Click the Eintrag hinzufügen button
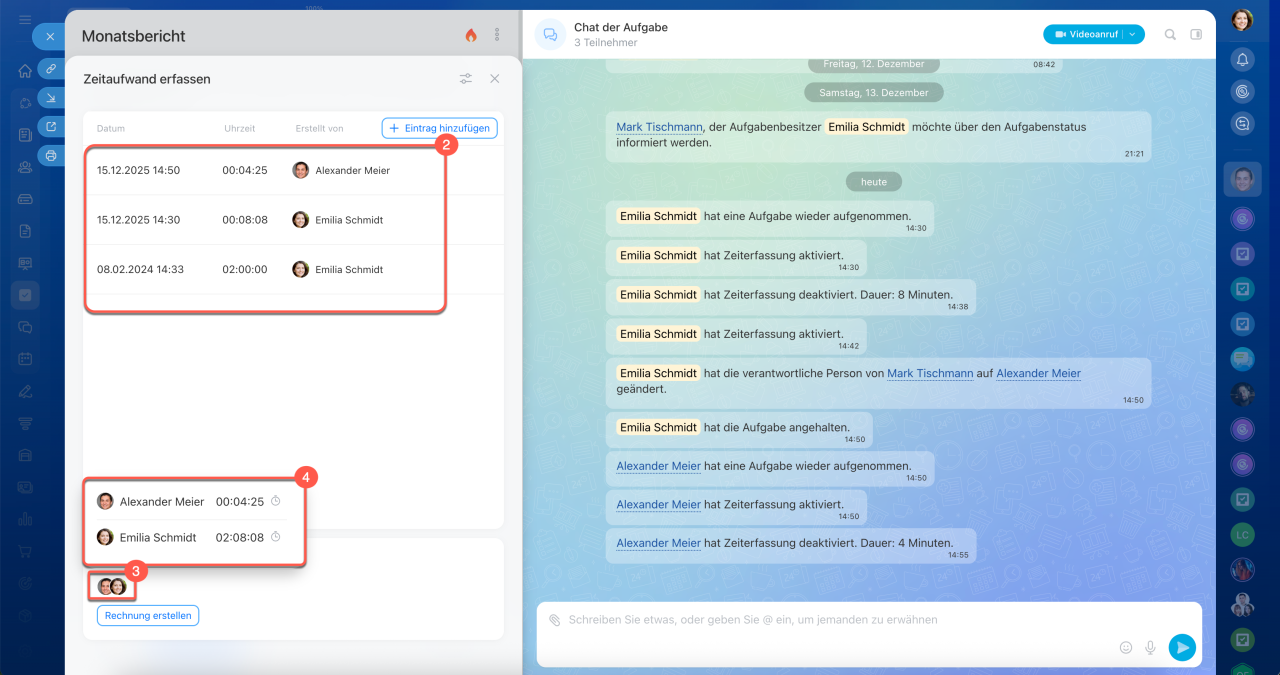Image resolution: width=1280 pixels, height=675 pixels. point(439,128)
